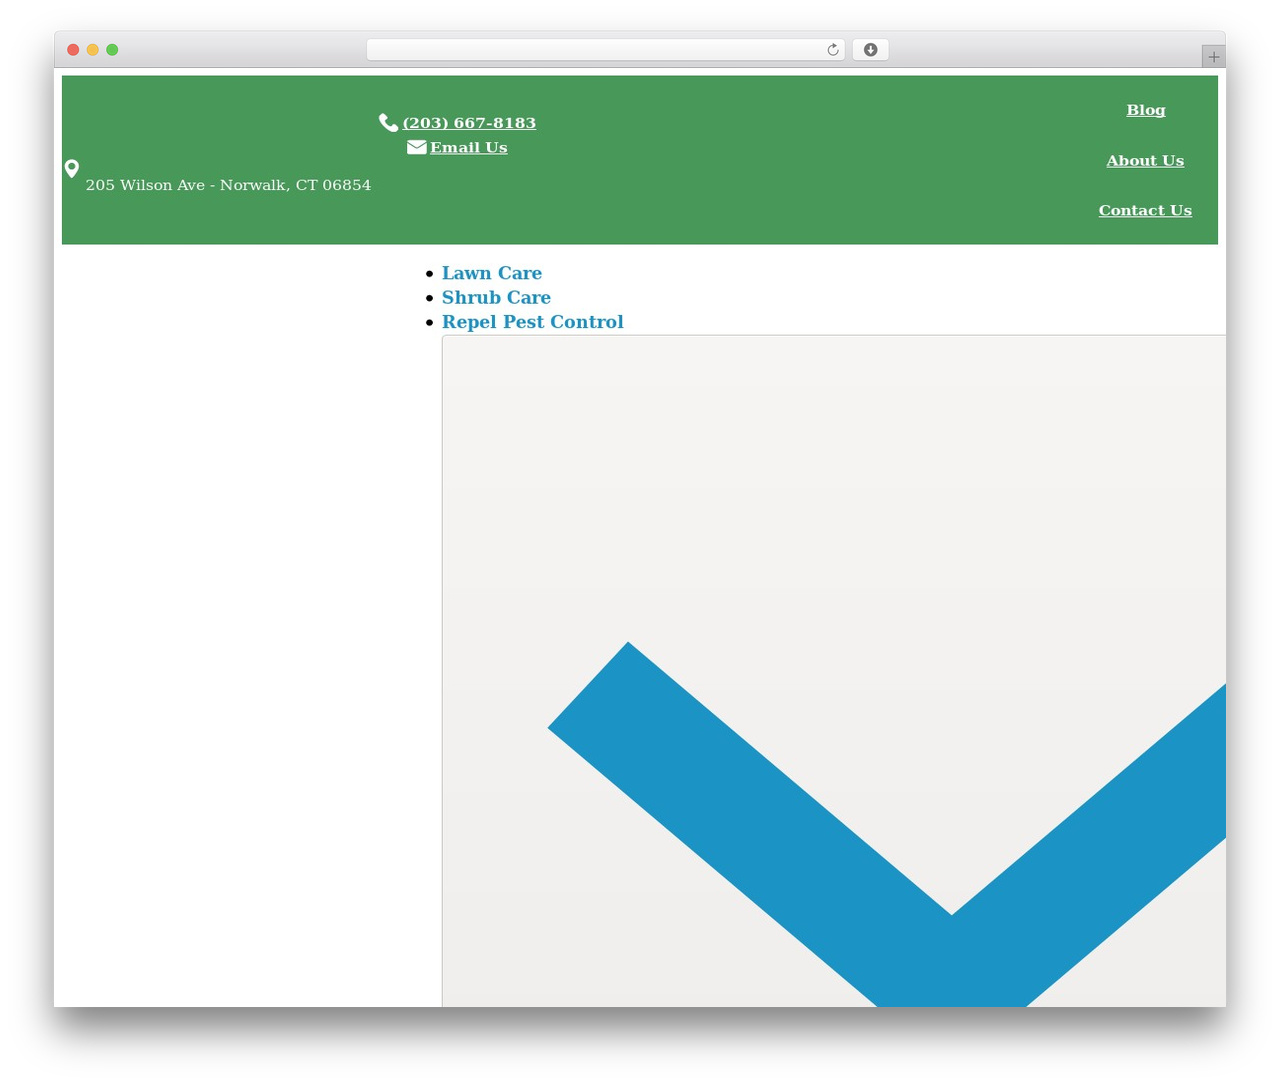This screenshot has width=1280, height=1084.
Task: Close the window with red button
Action: [x=73, y=50]
